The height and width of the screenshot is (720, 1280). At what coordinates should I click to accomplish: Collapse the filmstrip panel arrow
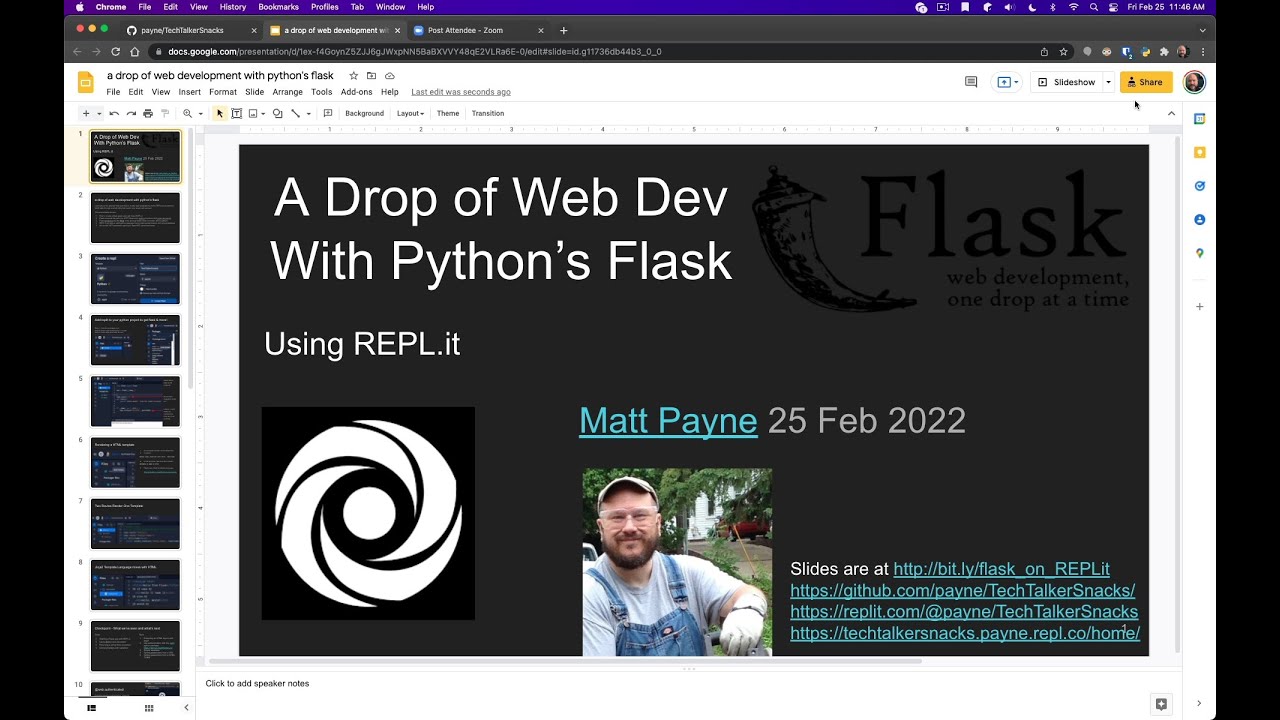coord(185,708)
